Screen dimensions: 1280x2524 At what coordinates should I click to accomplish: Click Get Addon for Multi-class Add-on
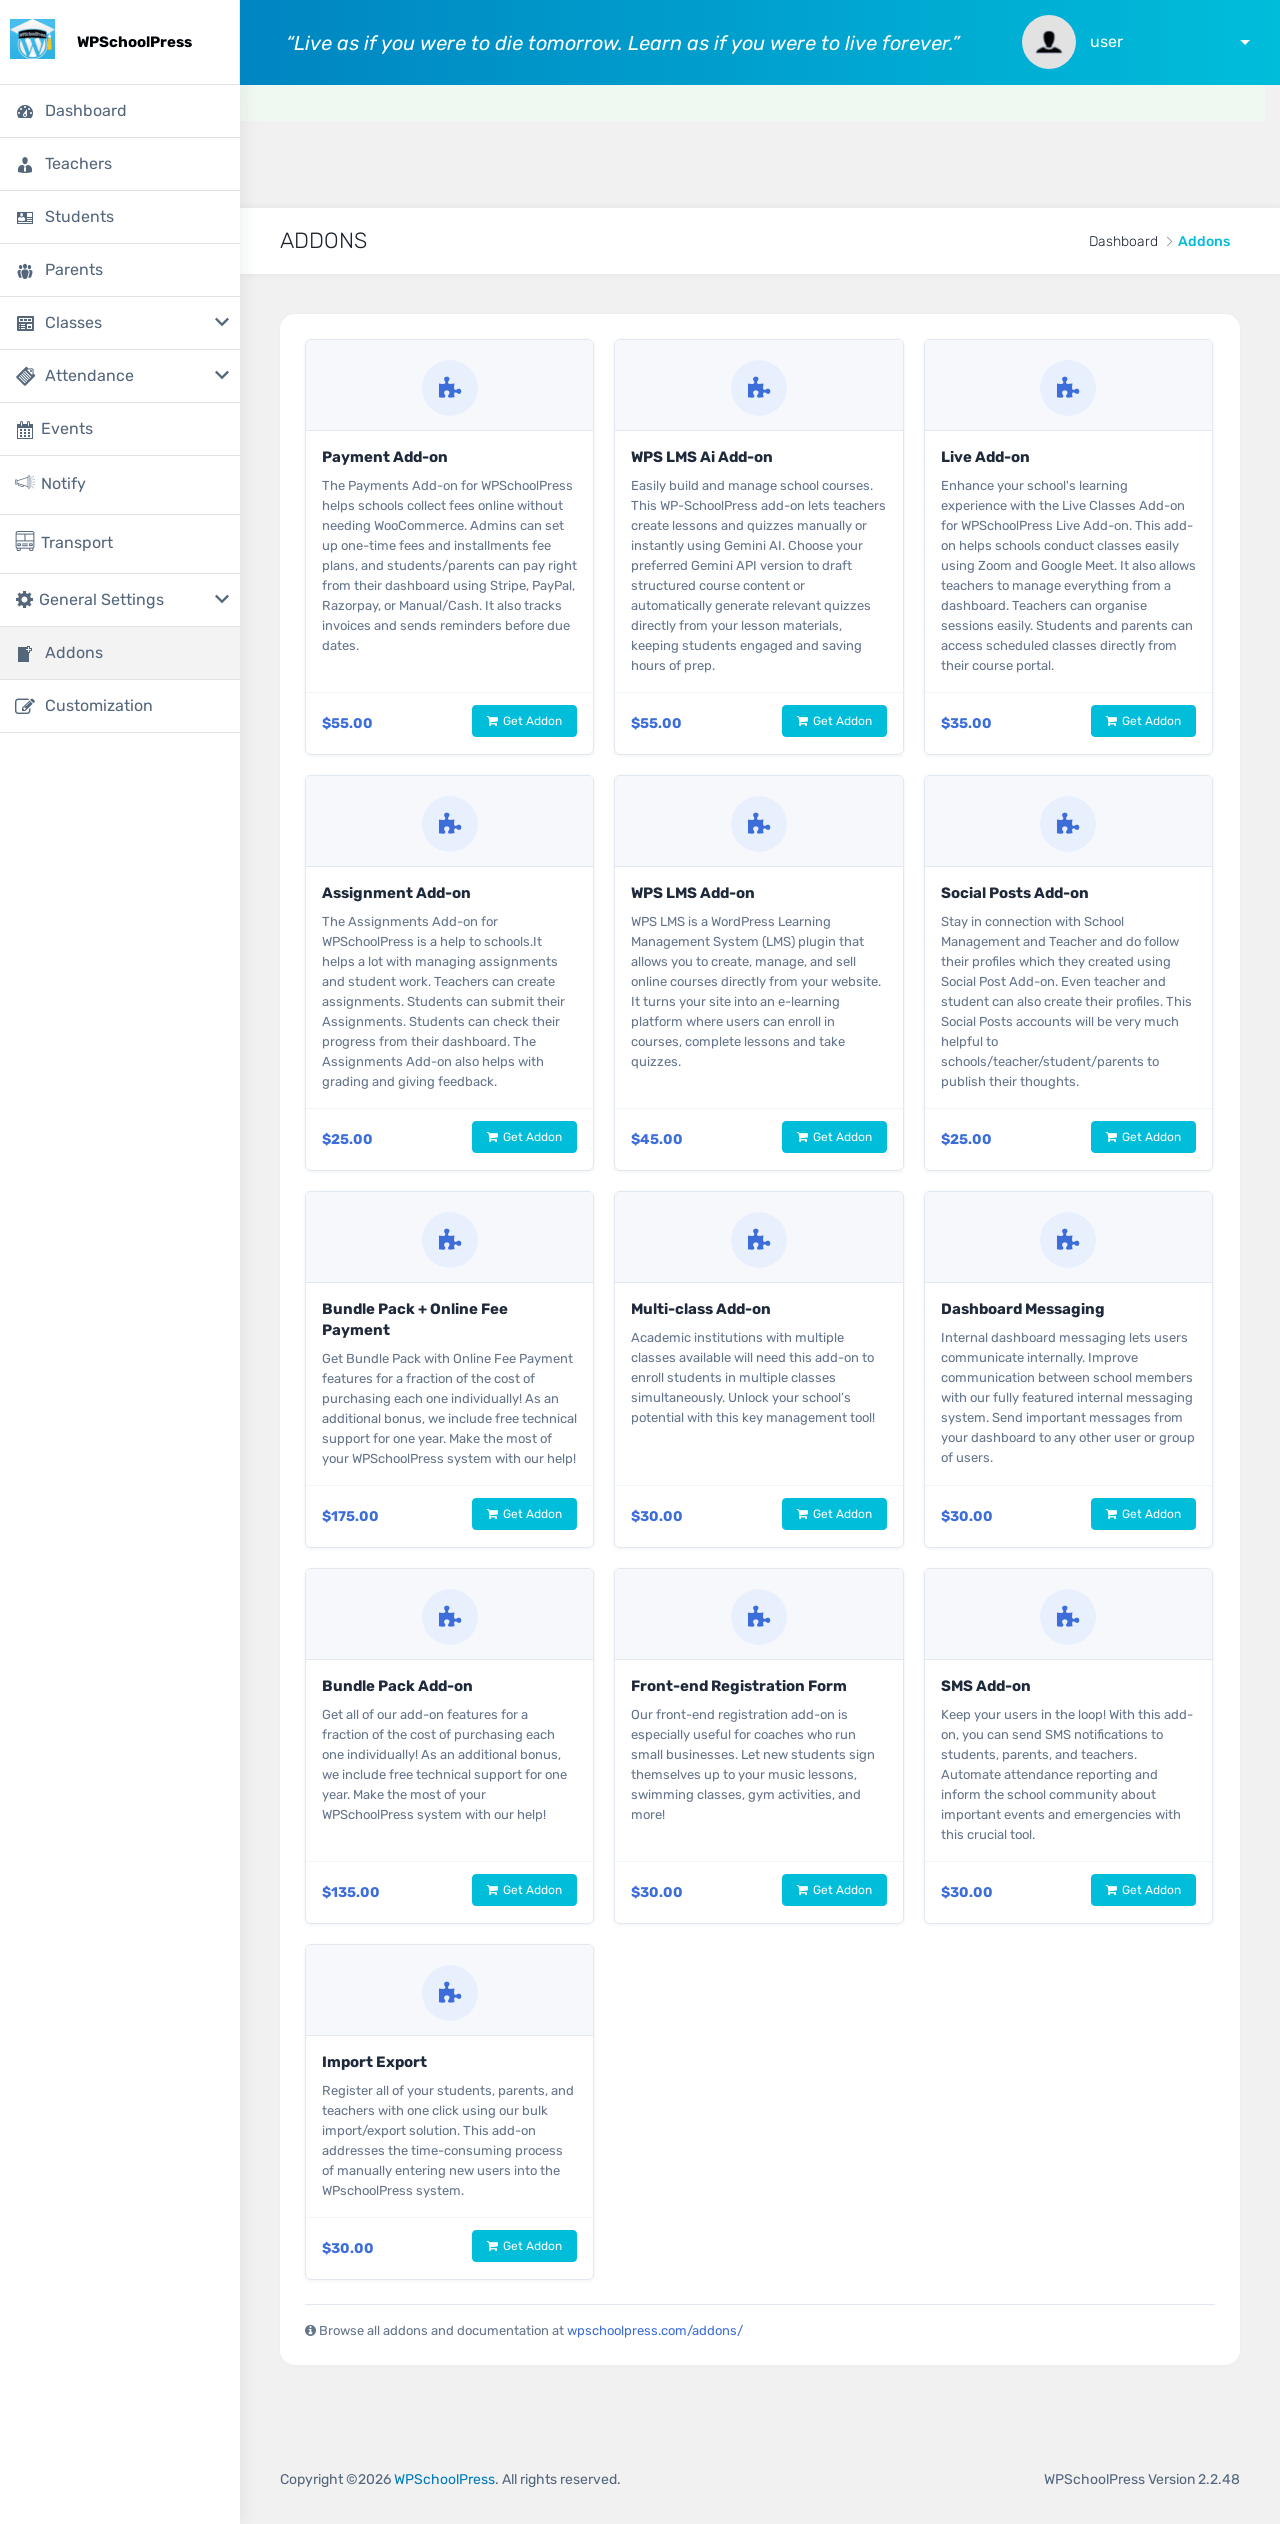834,1514
